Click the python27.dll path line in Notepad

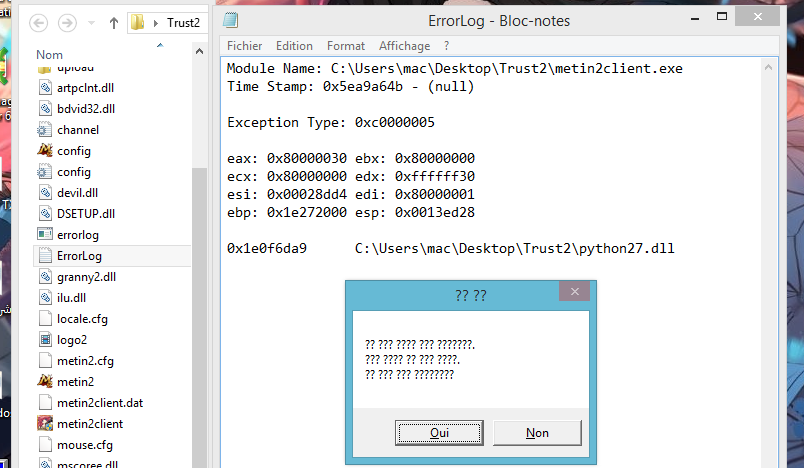point(451,249)
